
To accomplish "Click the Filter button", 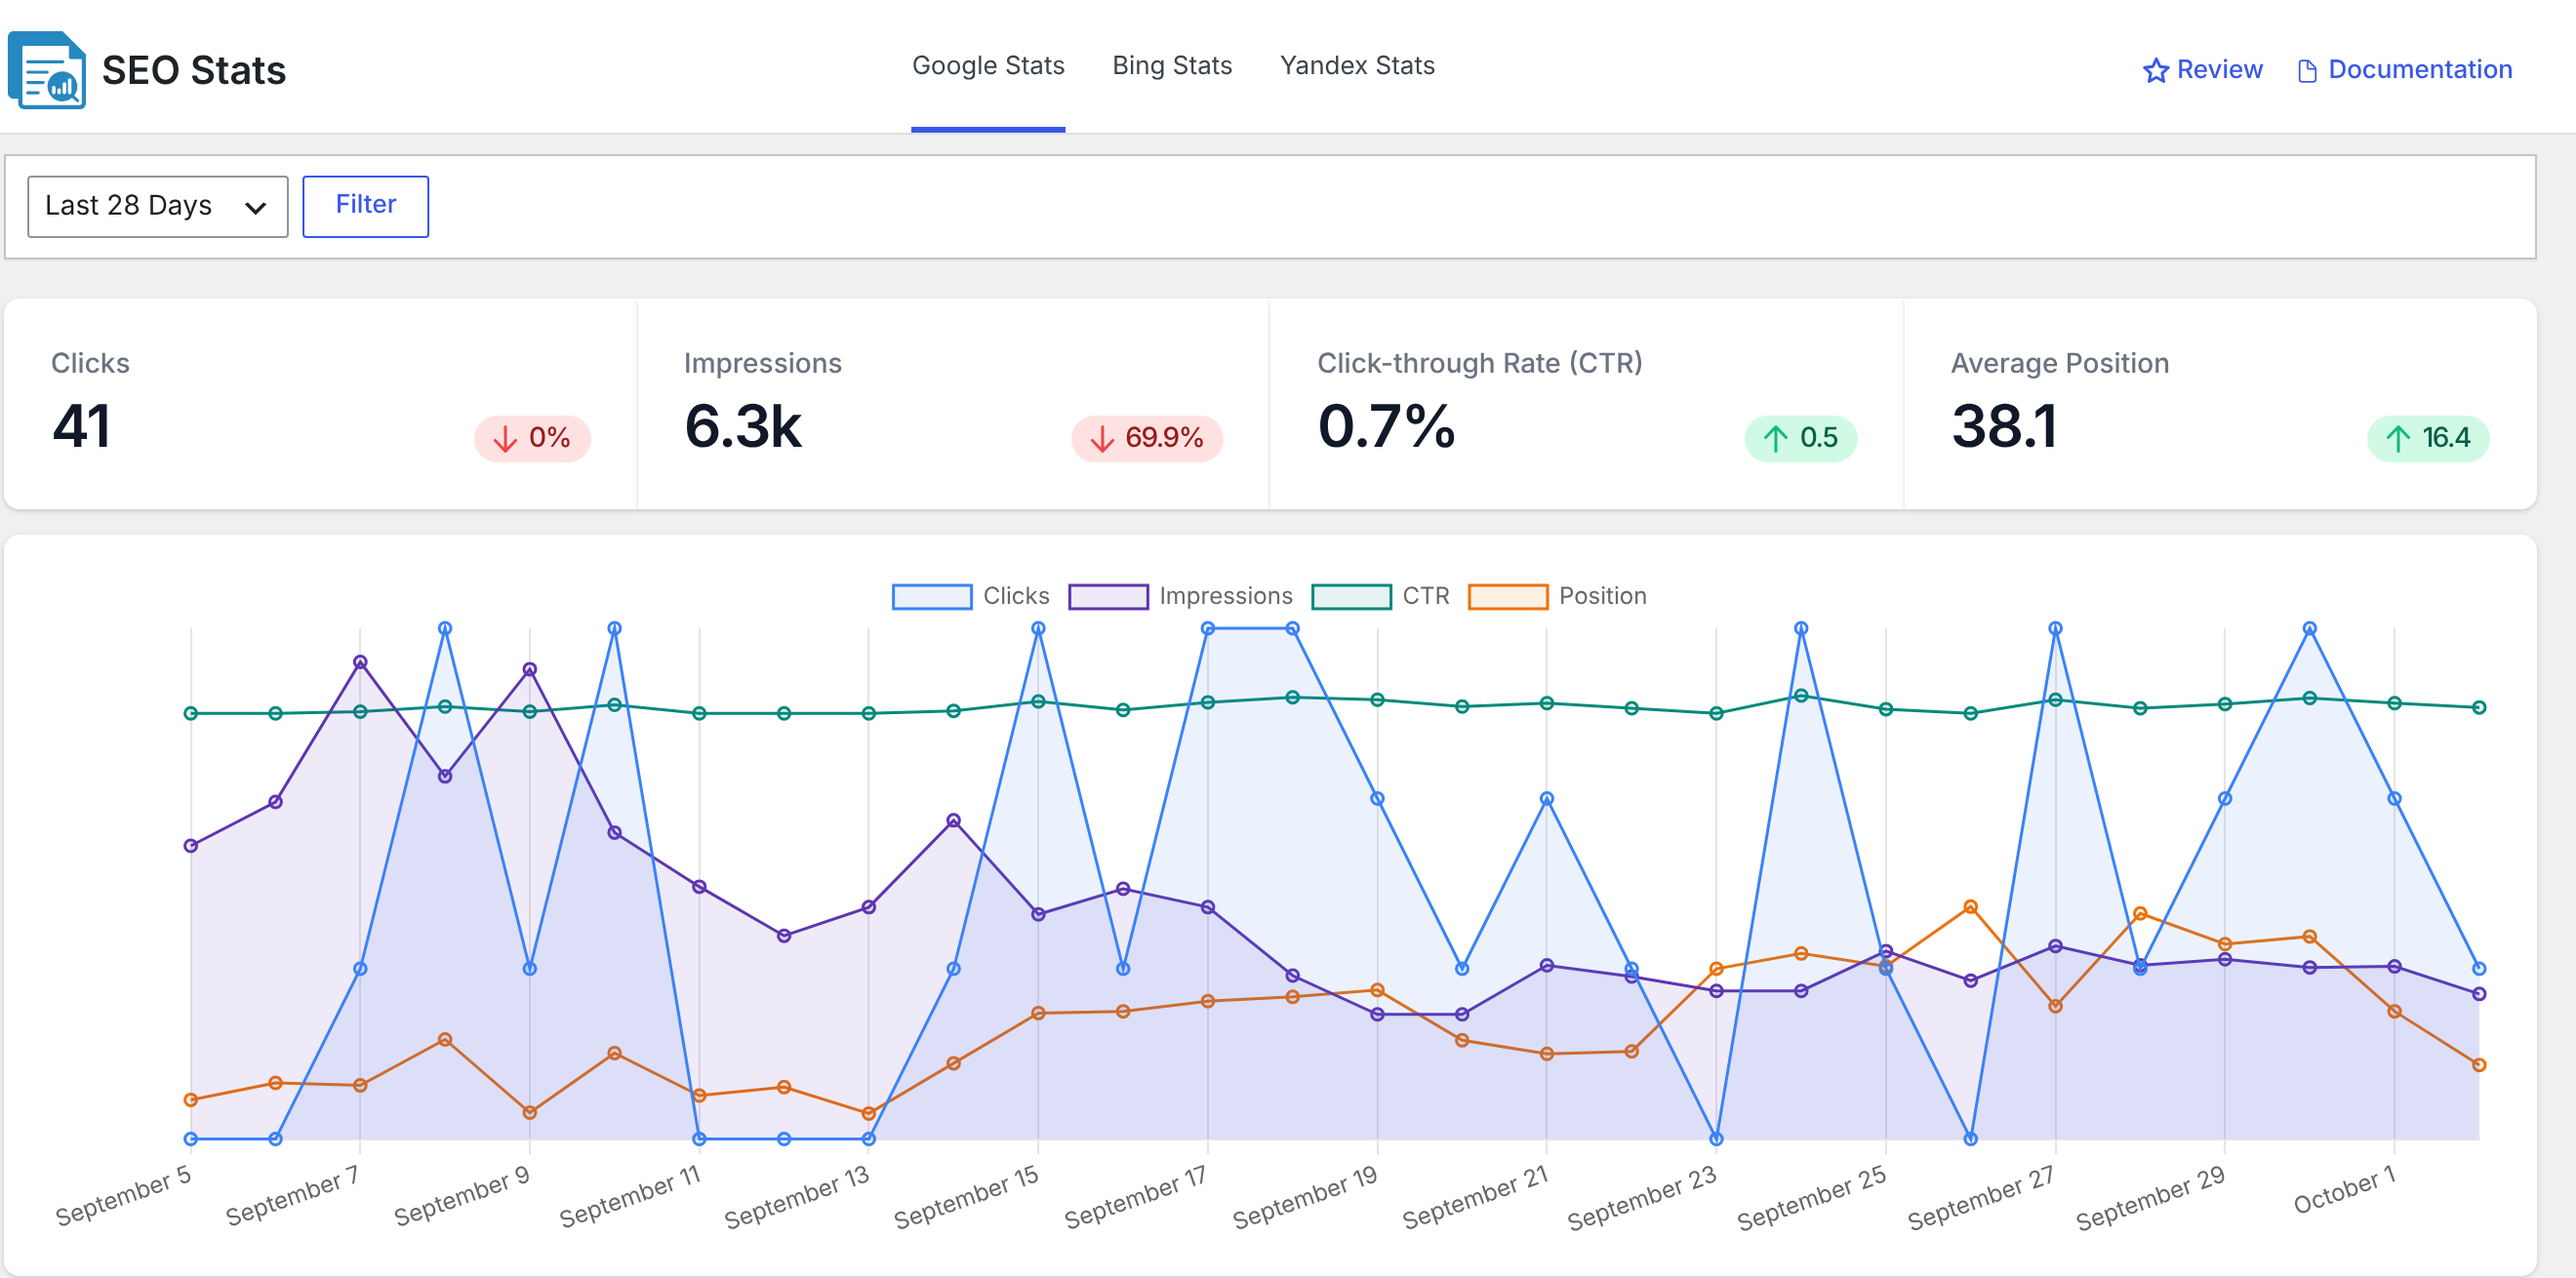I will [x=366, y=206].
